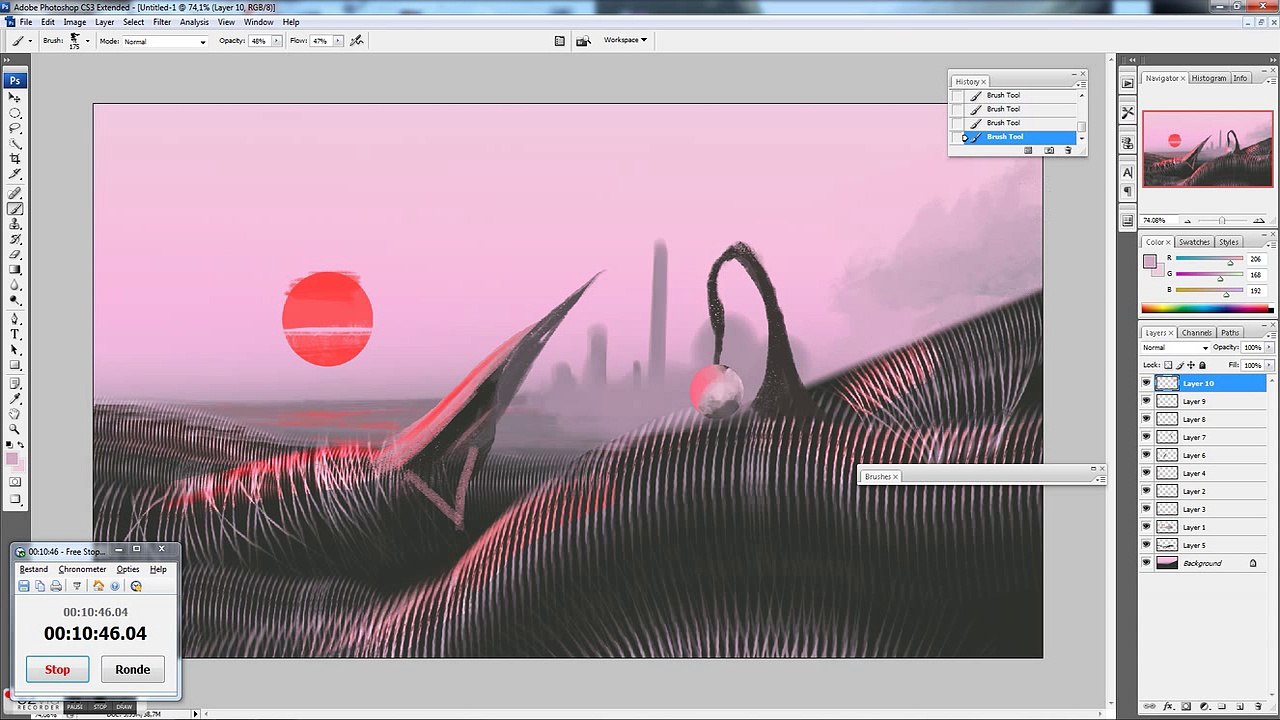Select the Gradient tool
Viewport: 1280px width, 720px height.
click(x=16, y=269)
